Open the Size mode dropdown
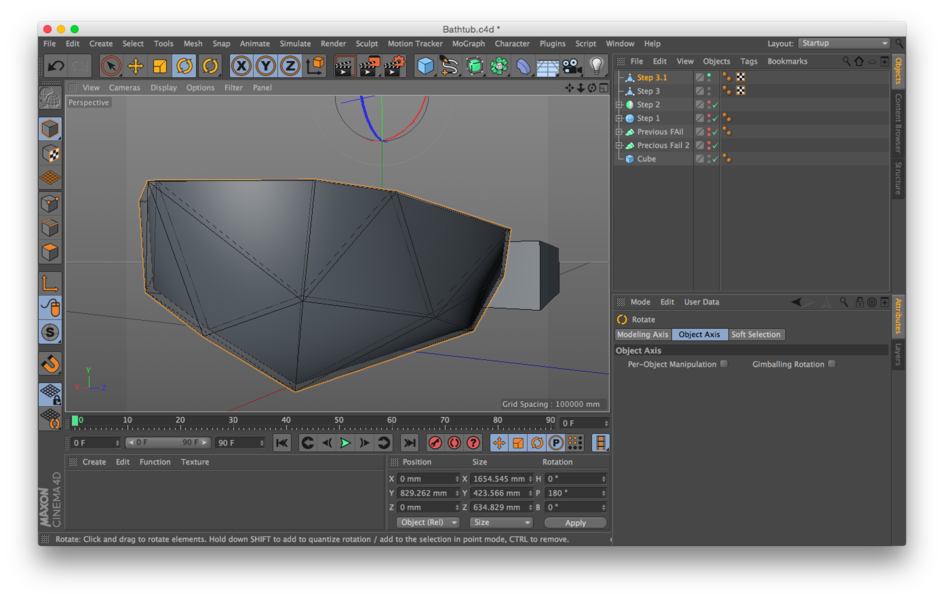 pyautogui.click(x=501, y=522)
